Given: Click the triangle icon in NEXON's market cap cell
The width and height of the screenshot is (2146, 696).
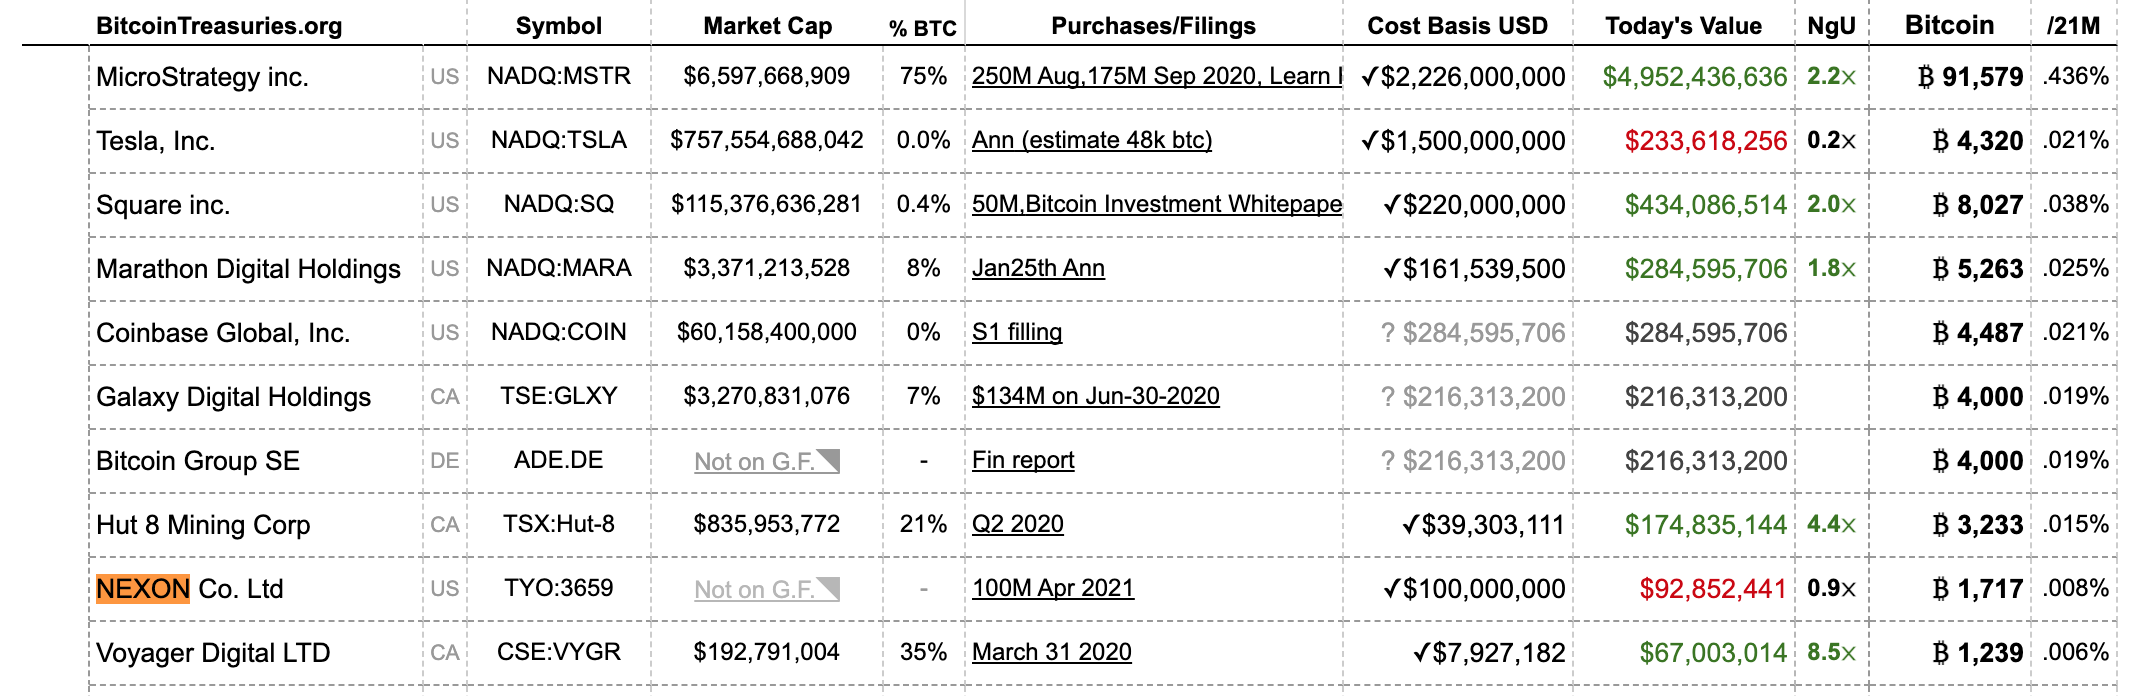Looking at the screenshot, I should click(x=829, y=588).
